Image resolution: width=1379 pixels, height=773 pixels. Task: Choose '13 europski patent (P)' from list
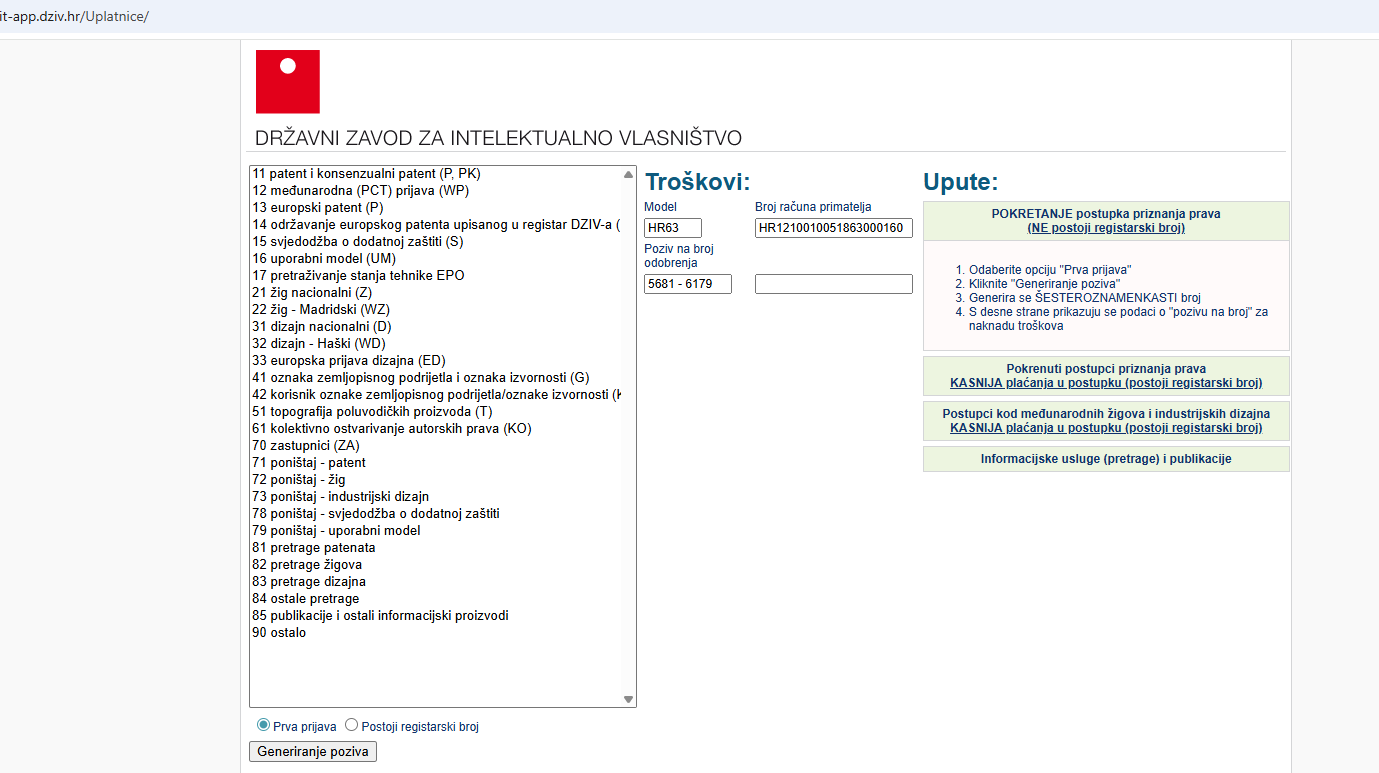318,208
